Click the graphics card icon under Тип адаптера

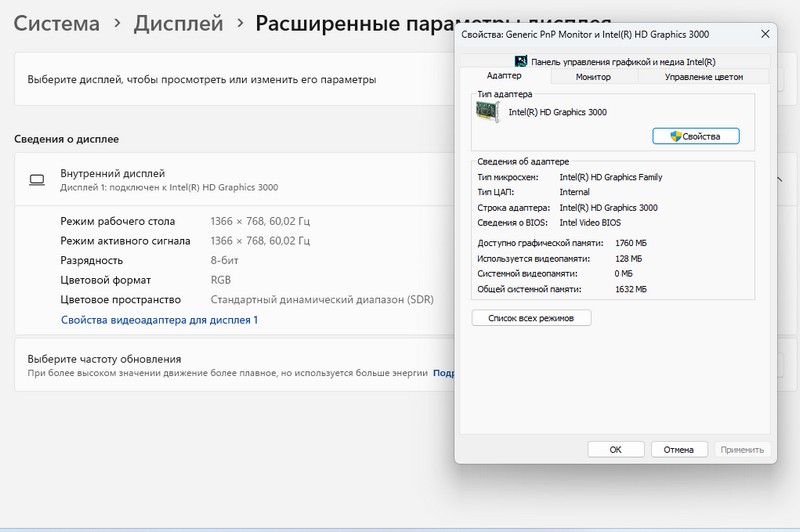pos(491,113)
